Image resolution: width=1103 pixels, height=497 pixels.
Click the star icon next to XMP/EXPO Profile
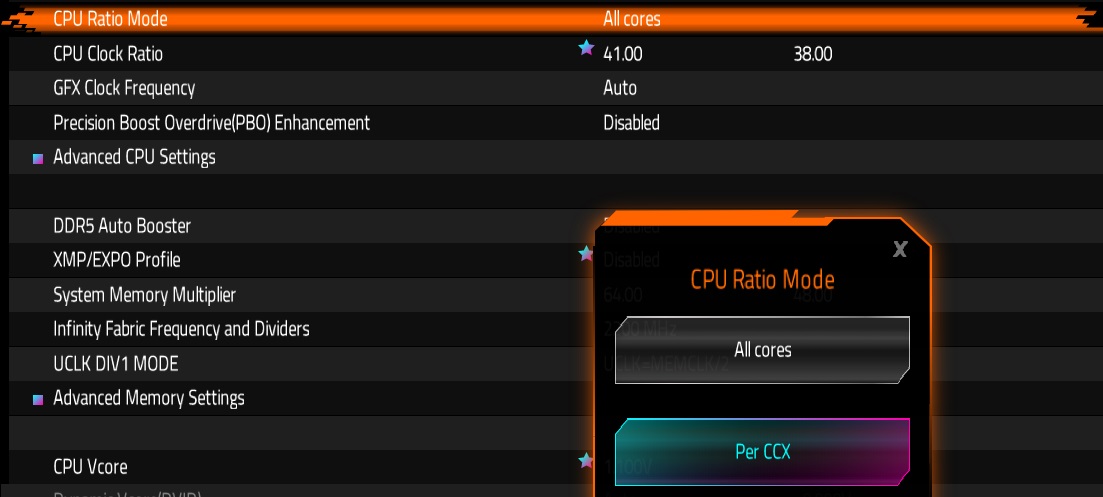(586, 254)
